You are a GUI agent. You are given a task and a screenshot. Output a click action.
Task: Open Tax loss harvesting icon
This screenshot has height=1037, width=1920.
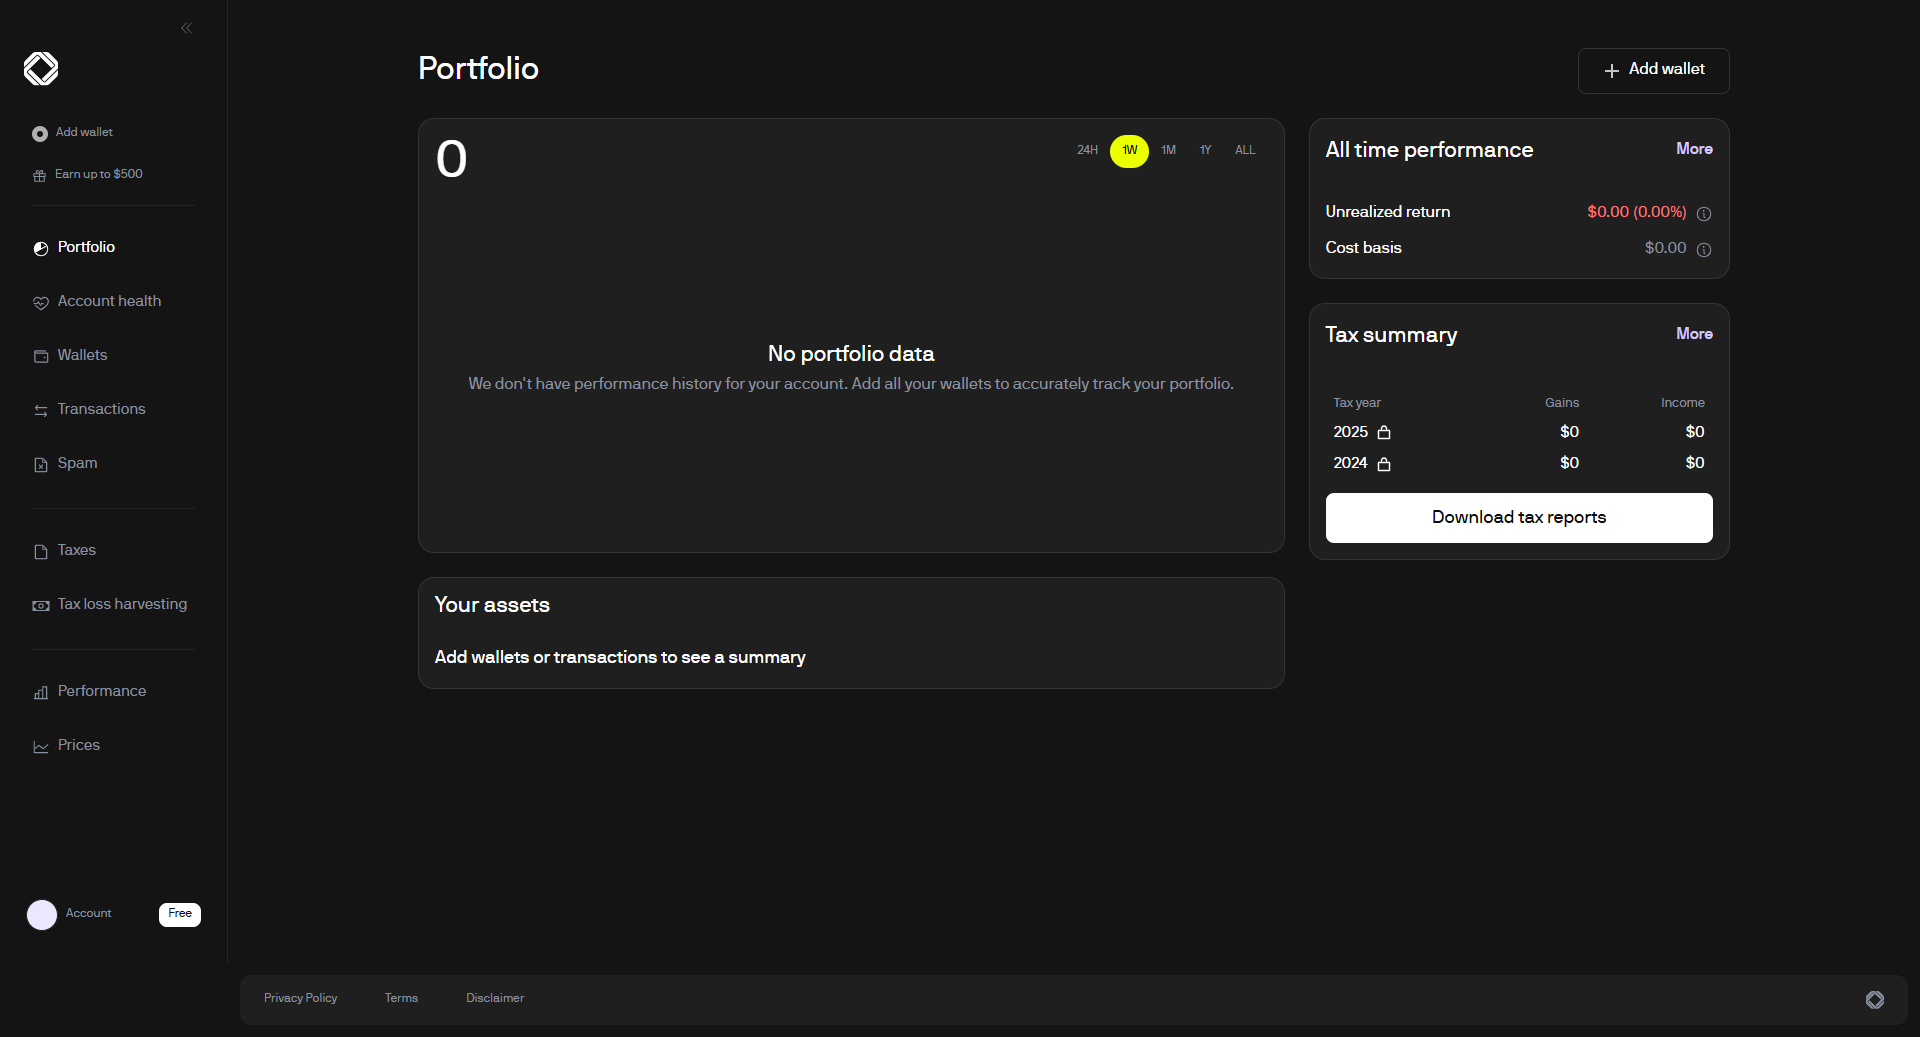(x=41, y=605)
